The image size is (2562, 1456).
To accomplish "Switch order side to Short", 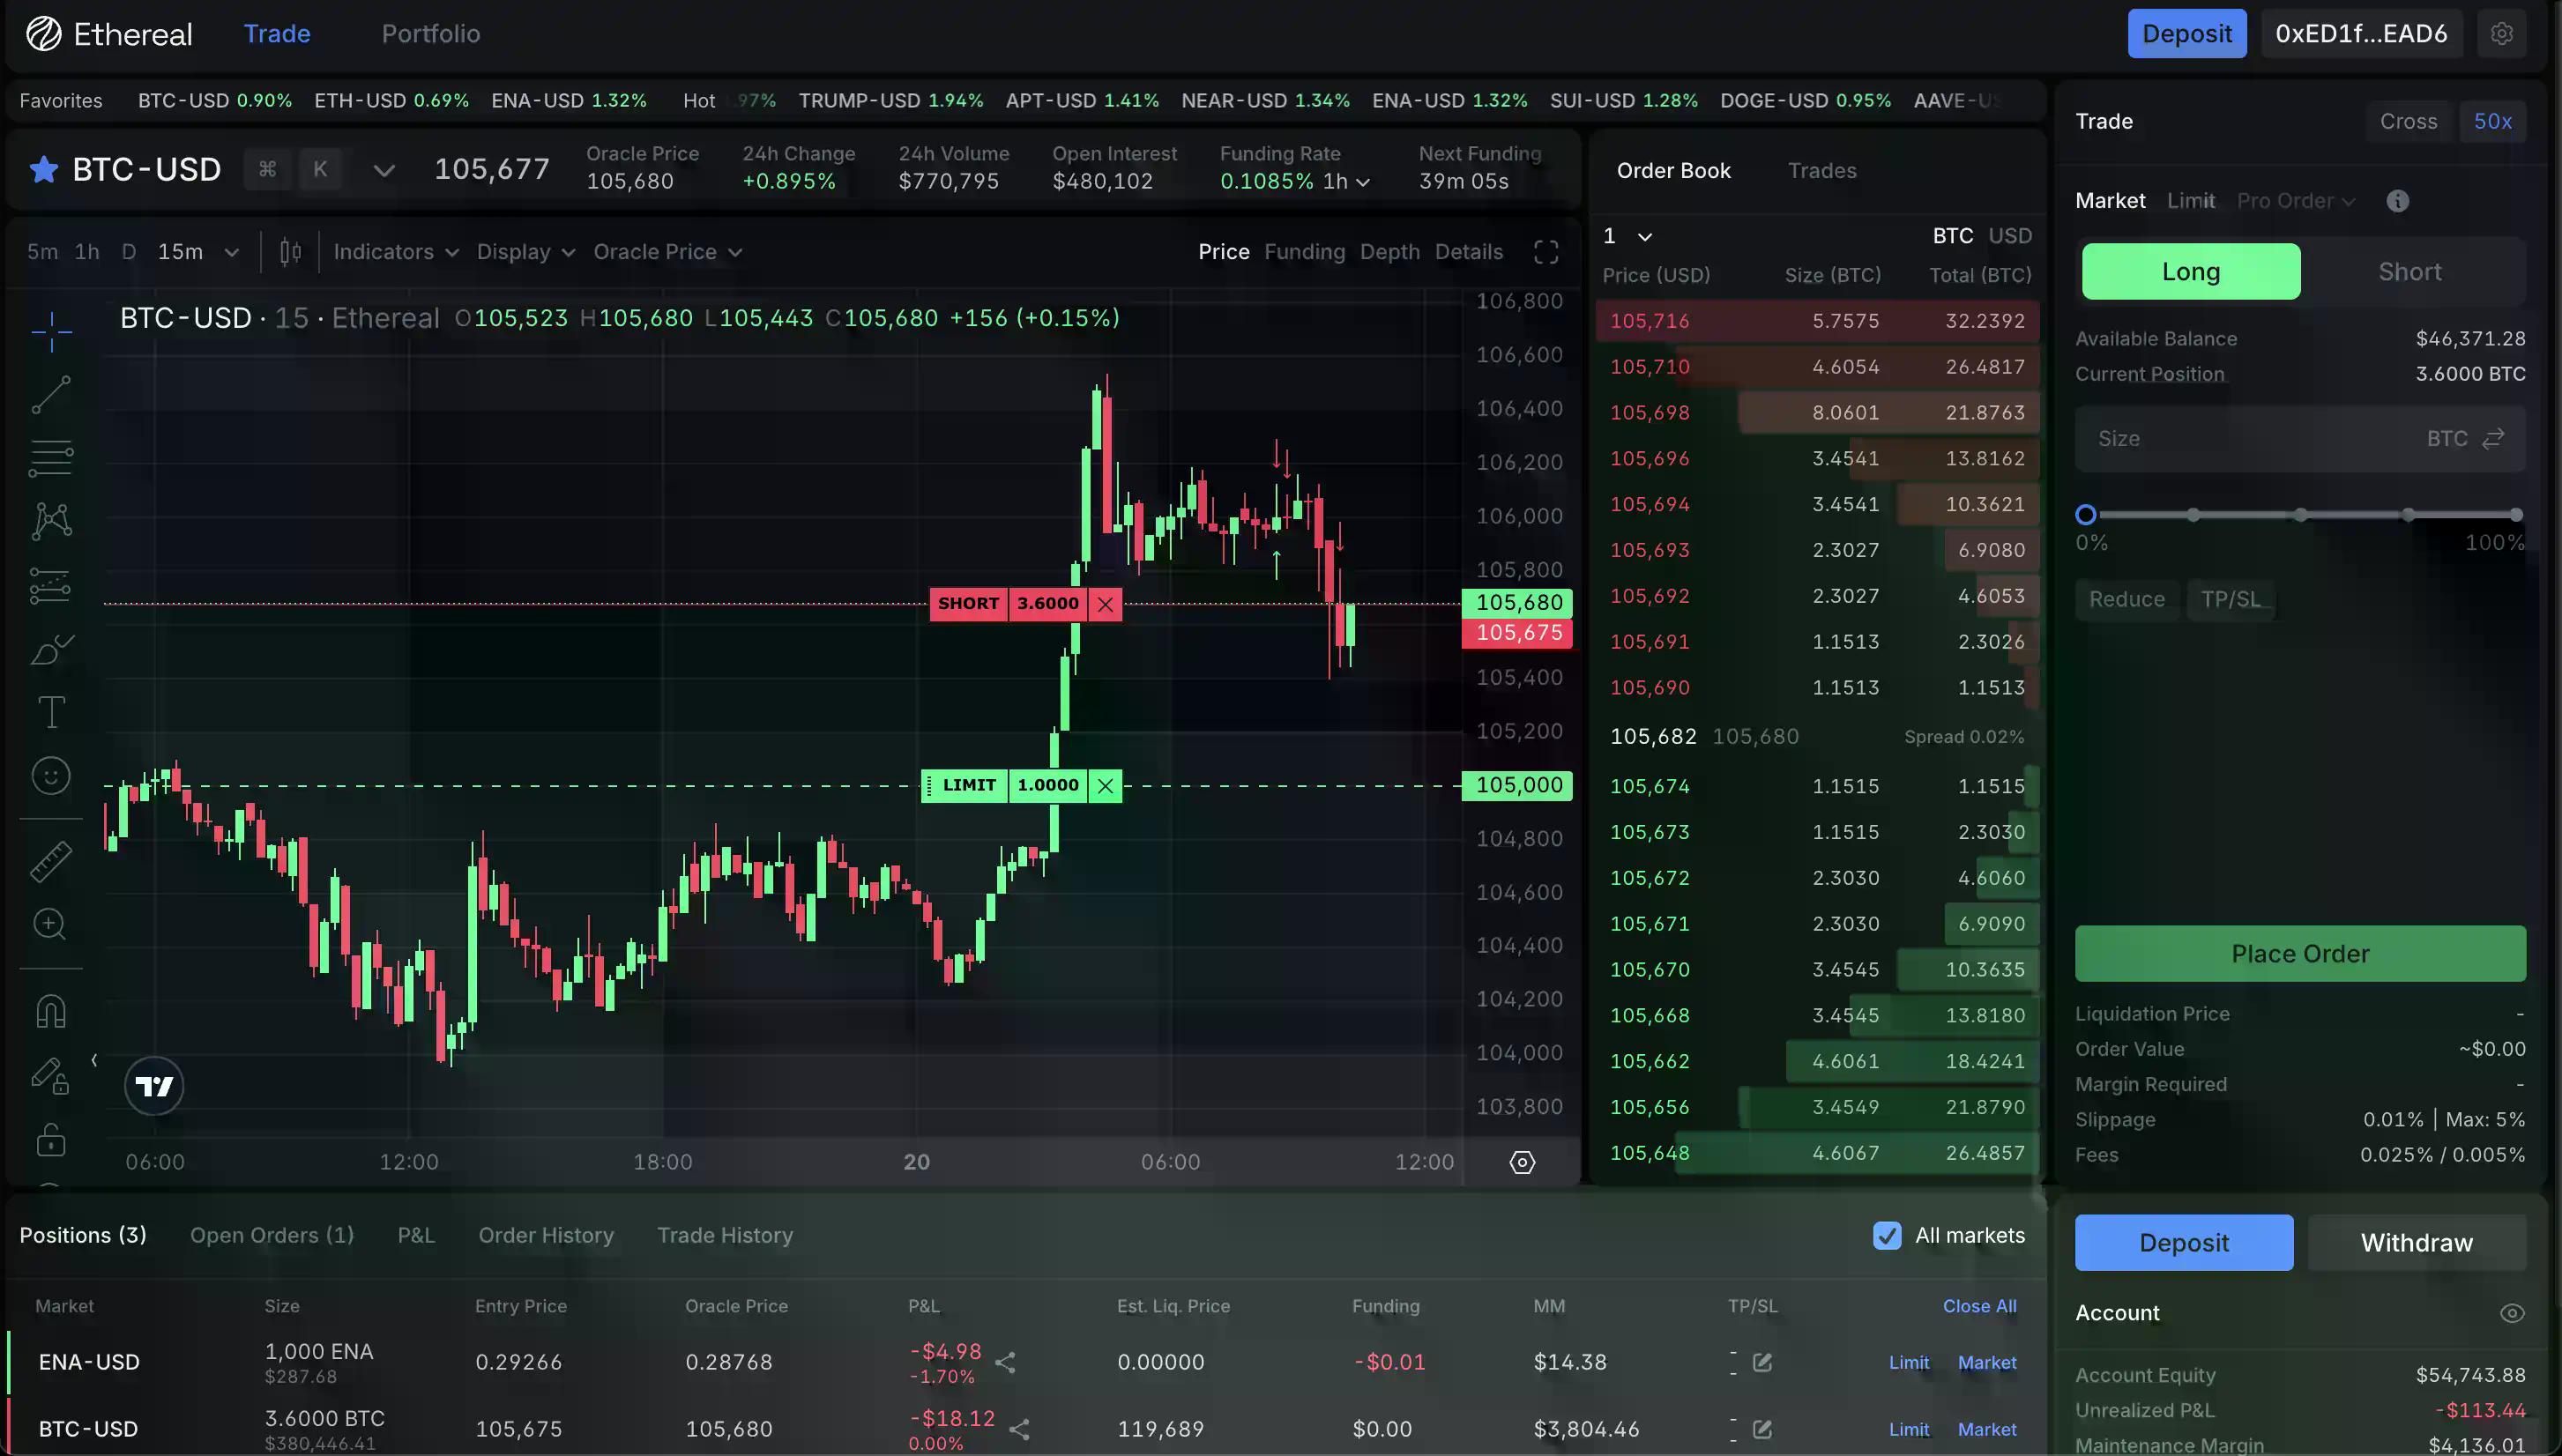I will coord(2409,272).
